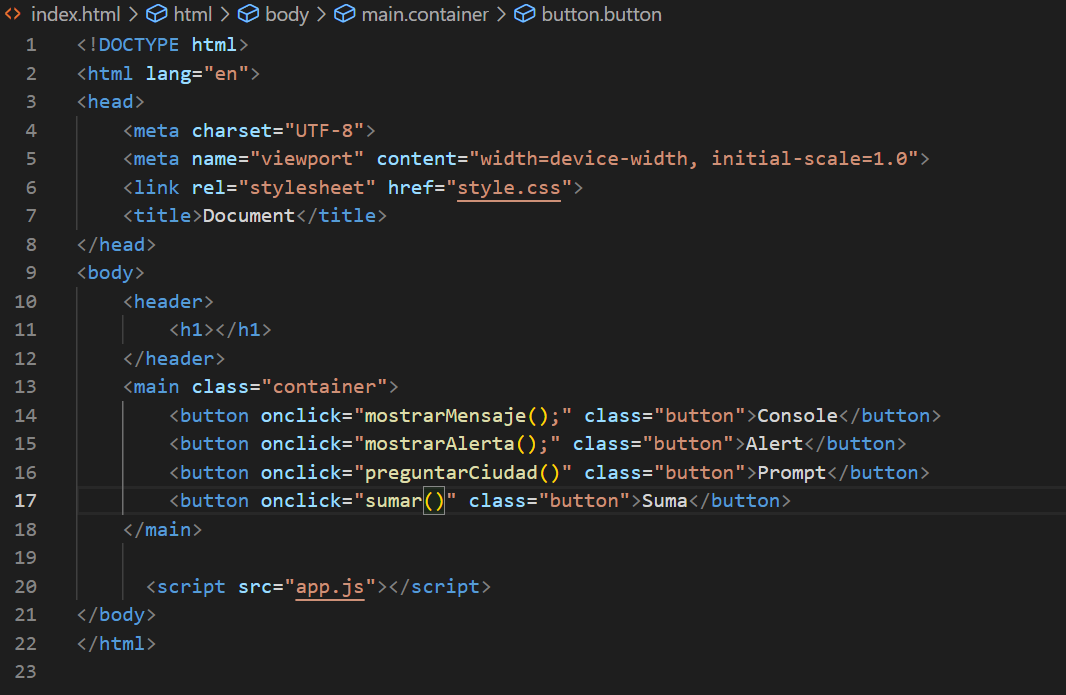Select the main.container breadcrumb segment

coord(425,14)
